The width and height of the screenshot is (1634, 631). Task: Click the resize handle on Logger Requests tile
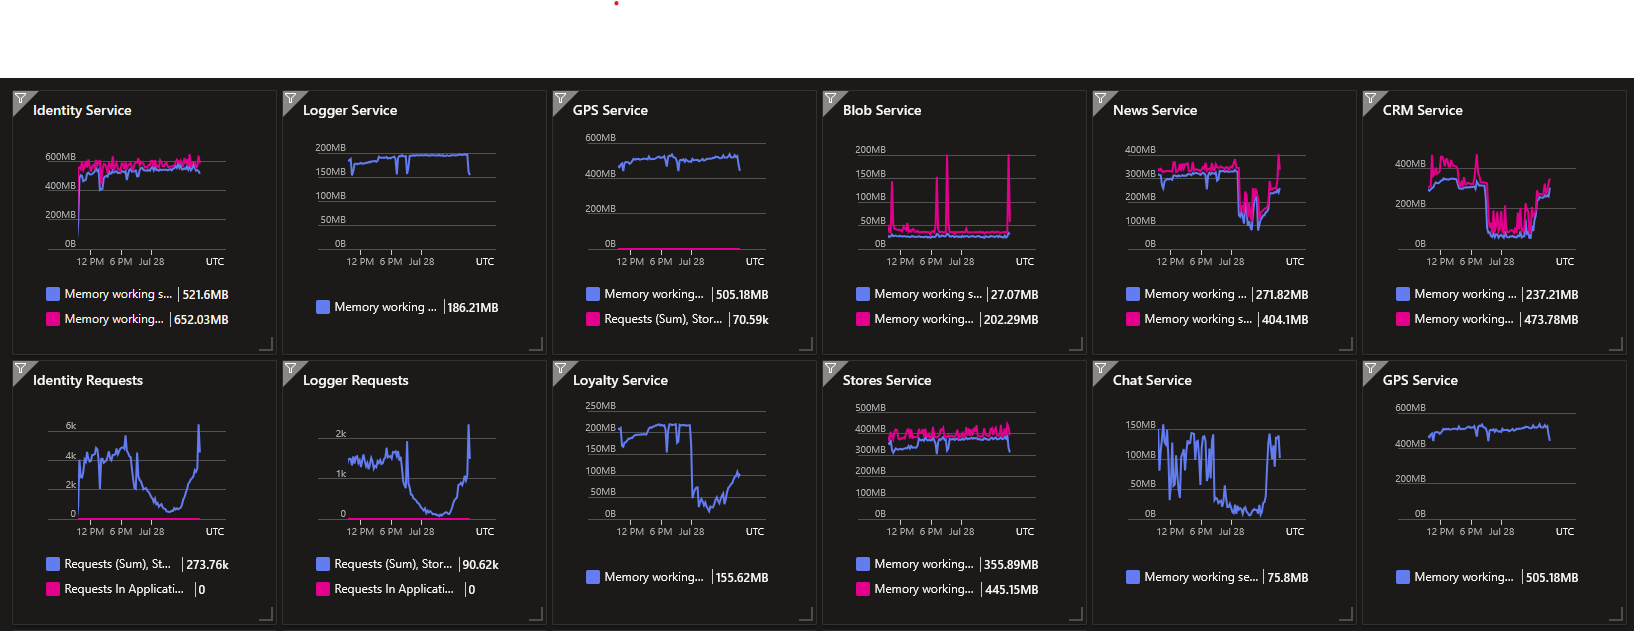tap(536, 614)
